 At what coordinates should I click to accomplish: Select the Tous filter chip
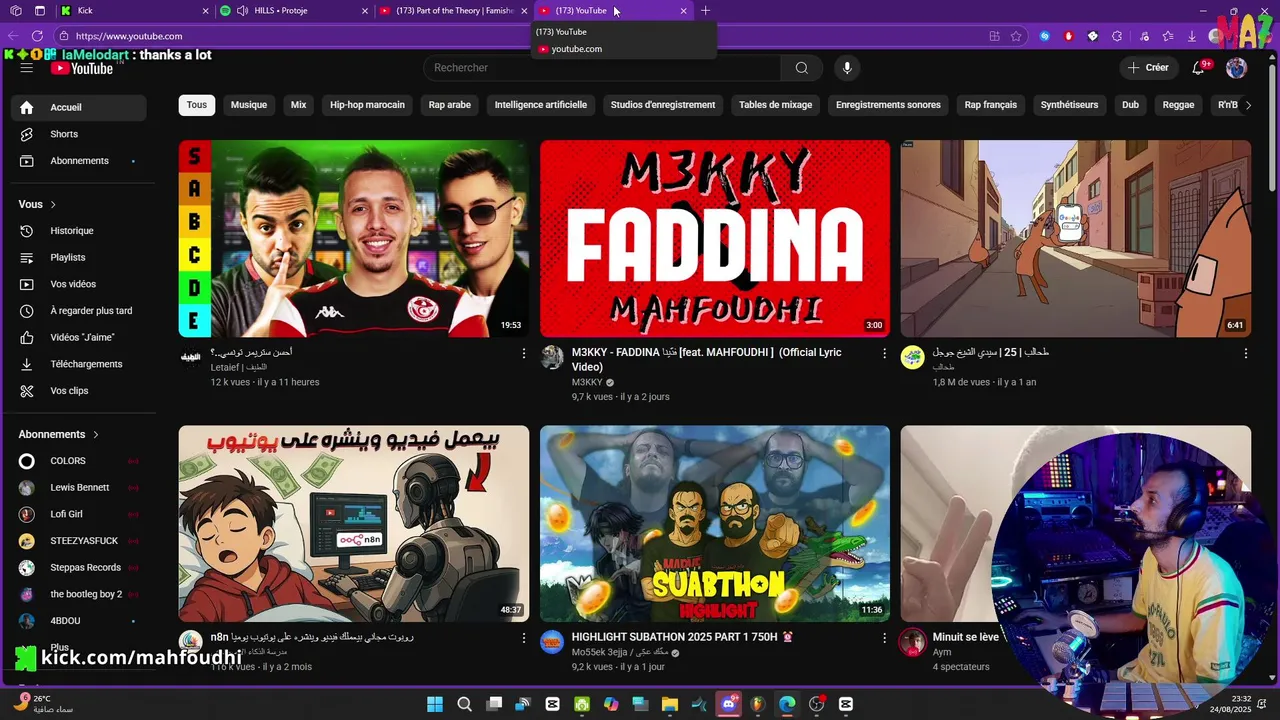click(x=197, y=105)
